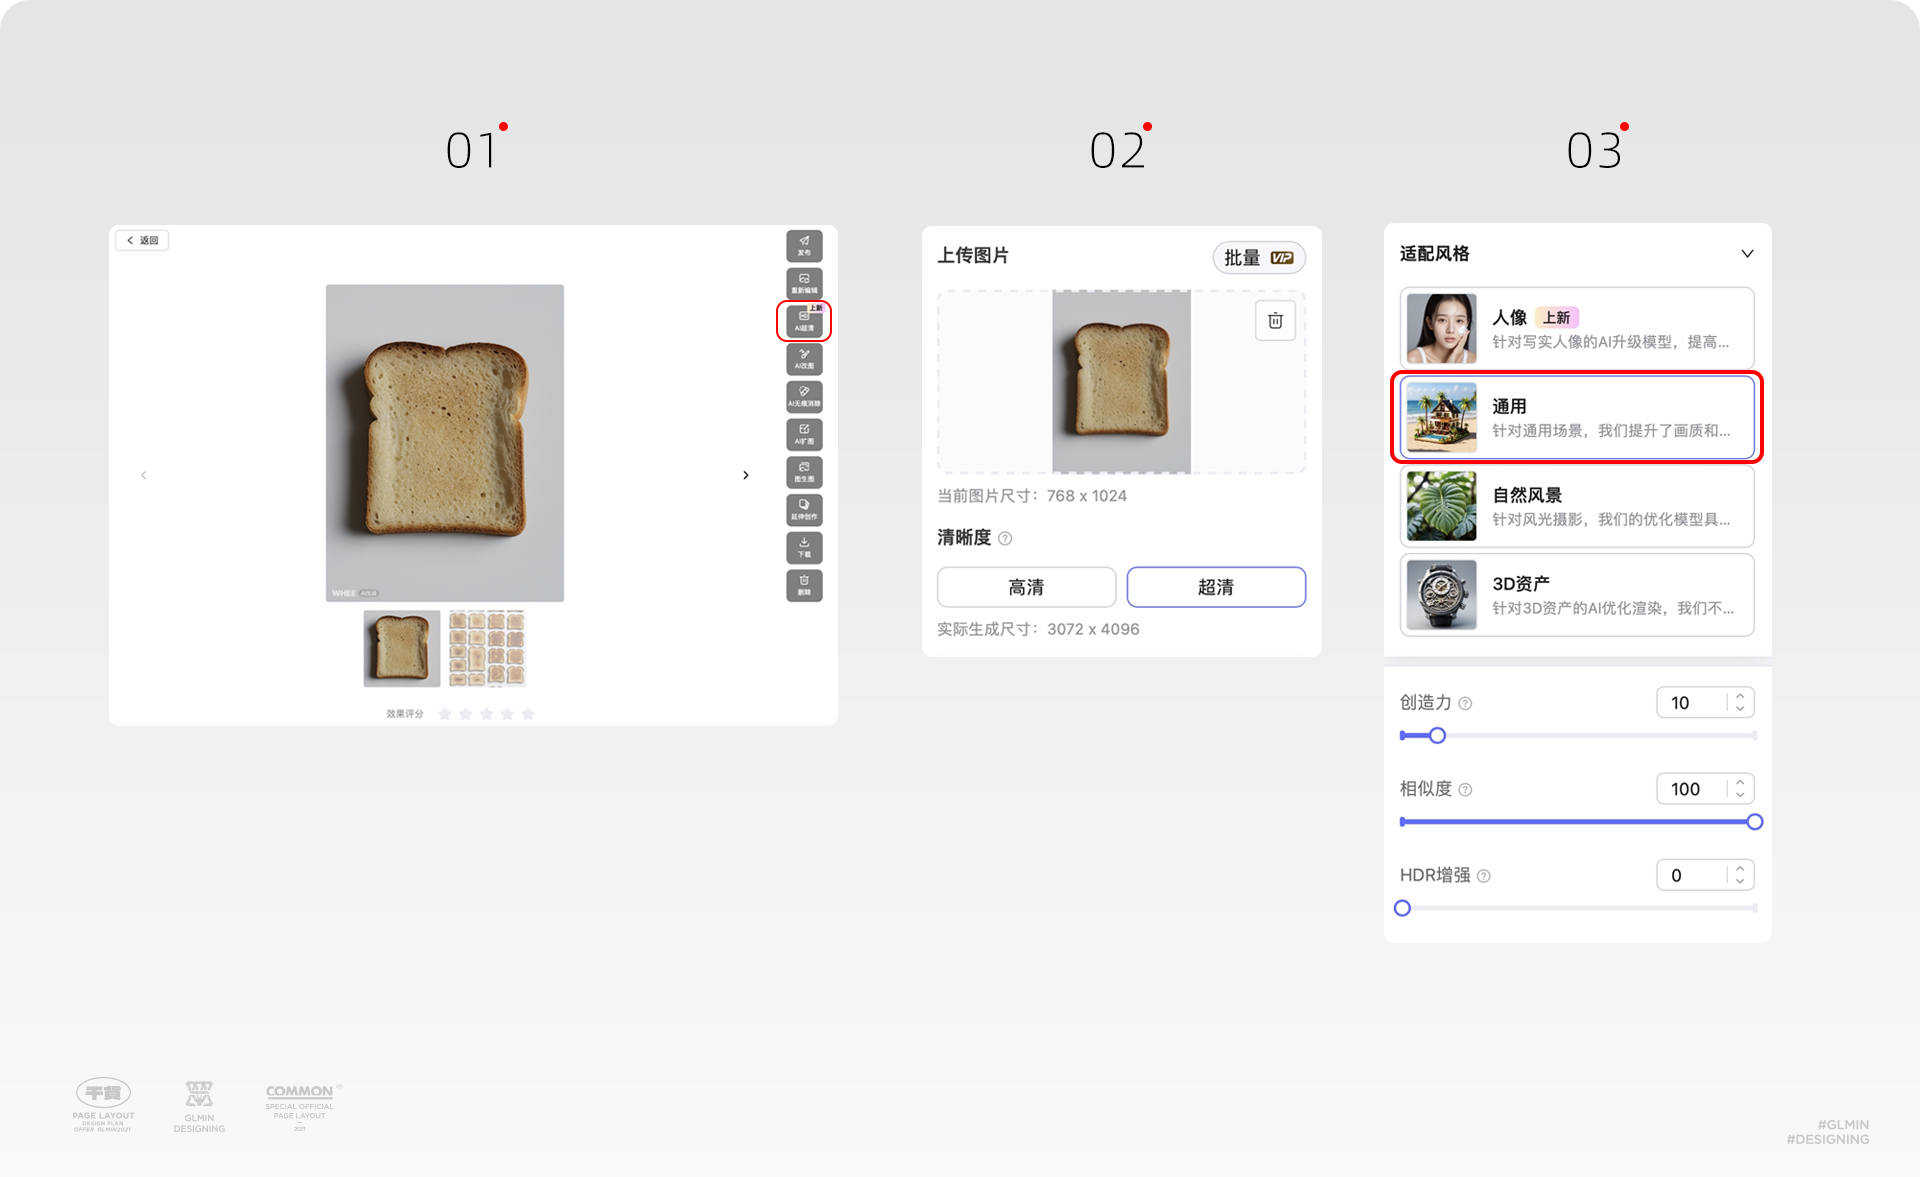Viewport: 1920px width, 1177px height.
Task: Collapse the 适配风格 section
Action: (x=1747, y=254)
